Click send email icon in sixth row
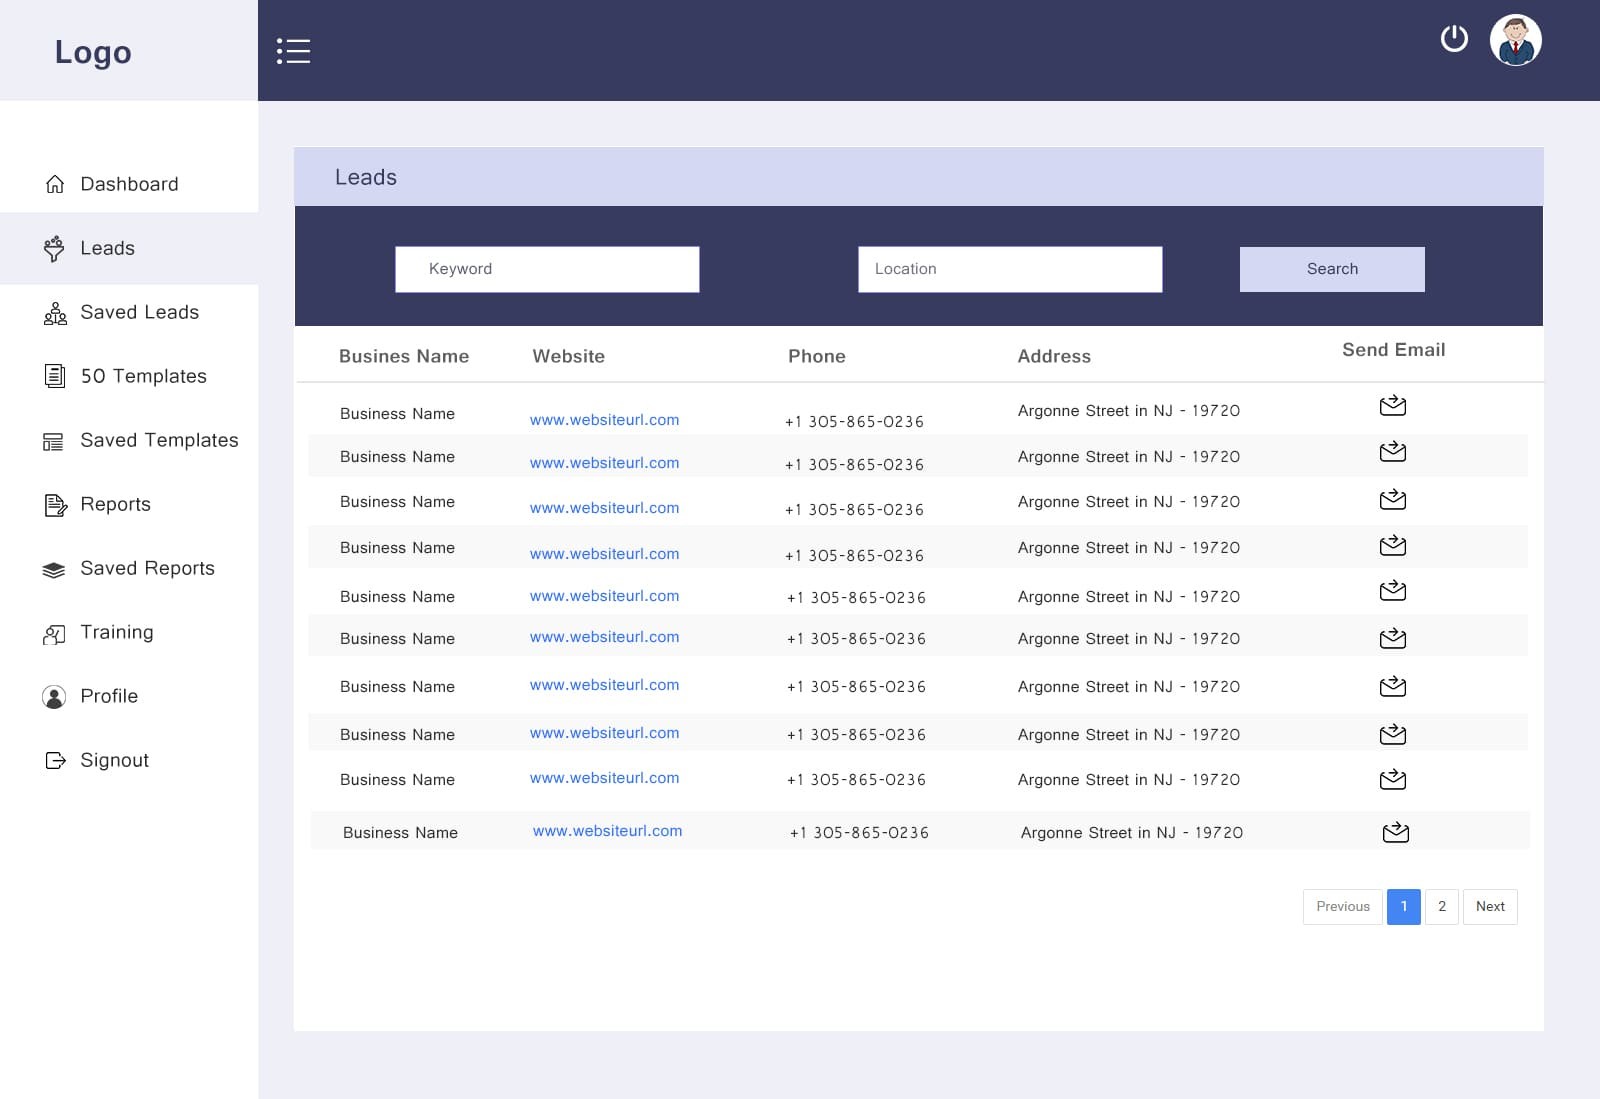1600x1099 pixels. click(x=1393, y=638)
